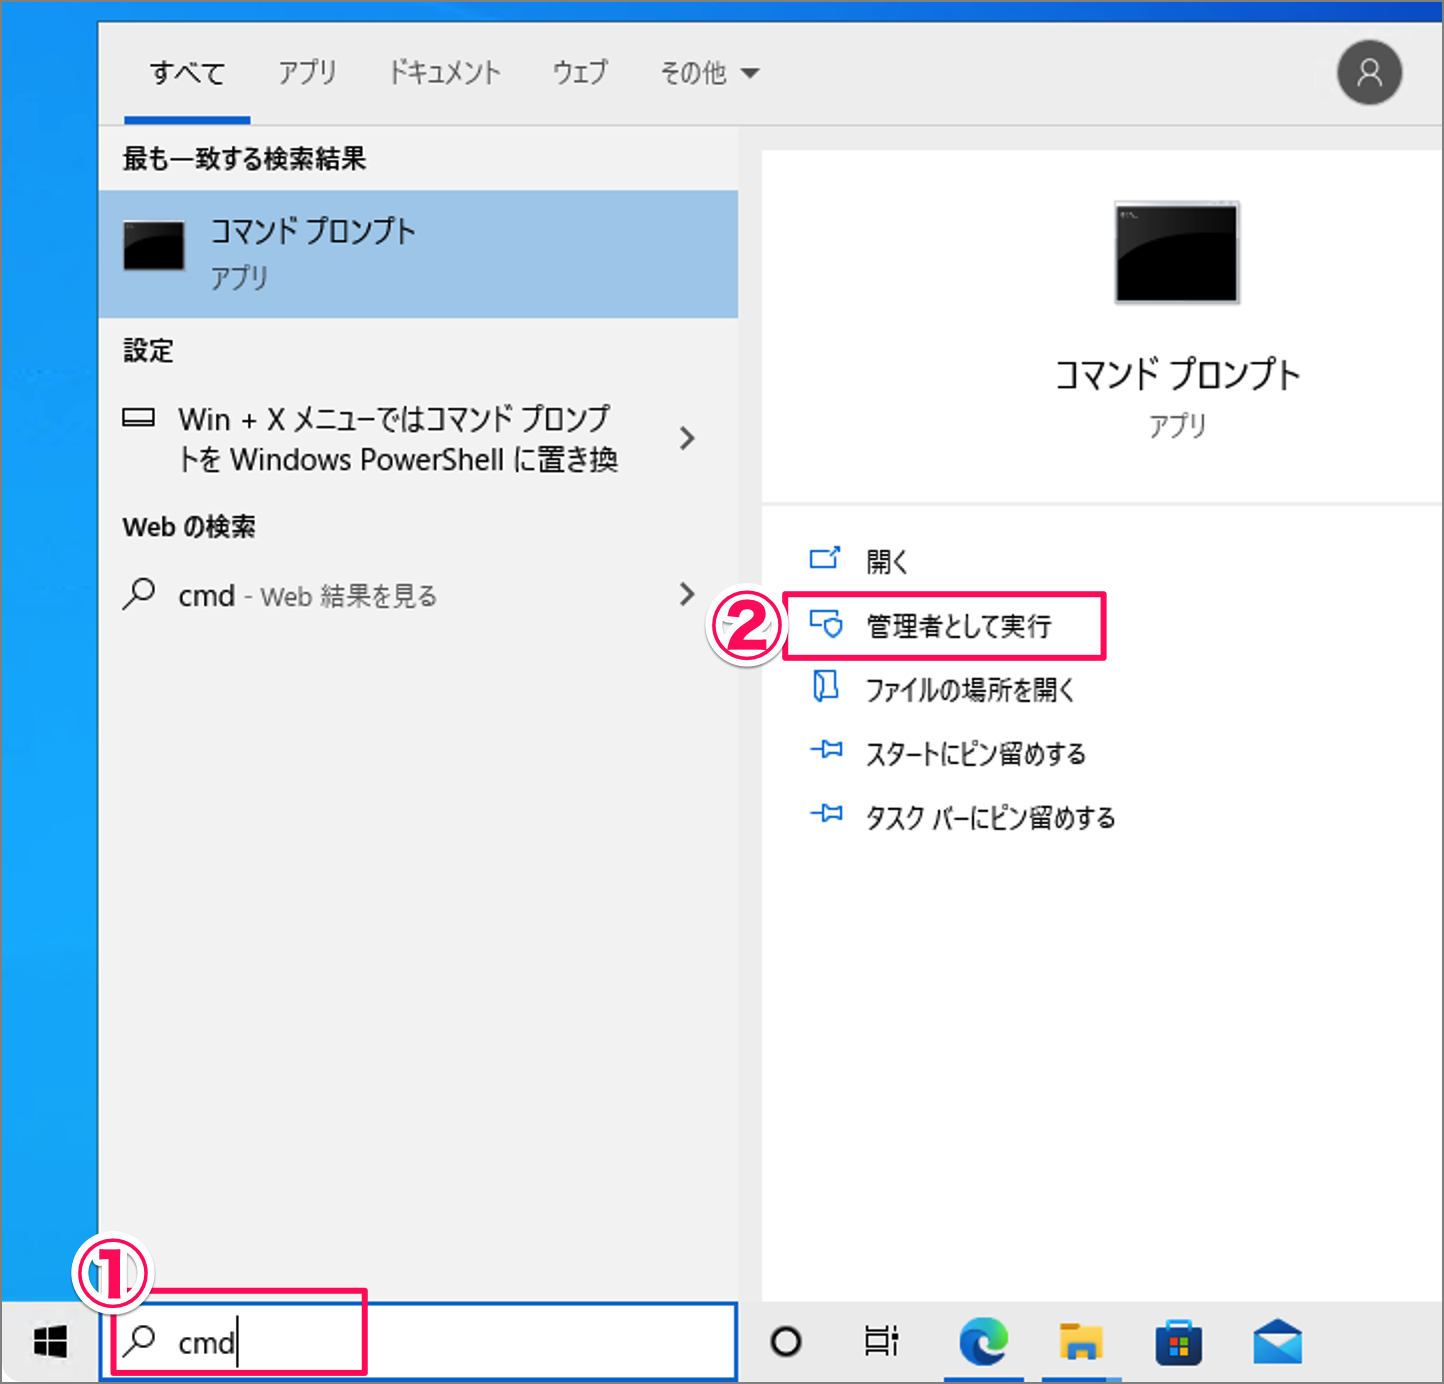Viewport: 1444px width, 1384px height.
Task: Expand the Win + X PowerShell setting
Action: 687,438
